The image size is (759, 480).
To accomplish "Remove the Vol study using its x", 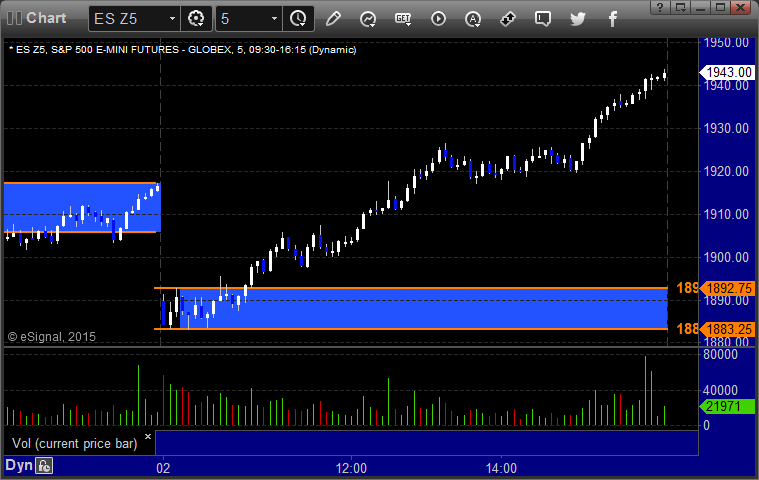I will click(148, 436).
